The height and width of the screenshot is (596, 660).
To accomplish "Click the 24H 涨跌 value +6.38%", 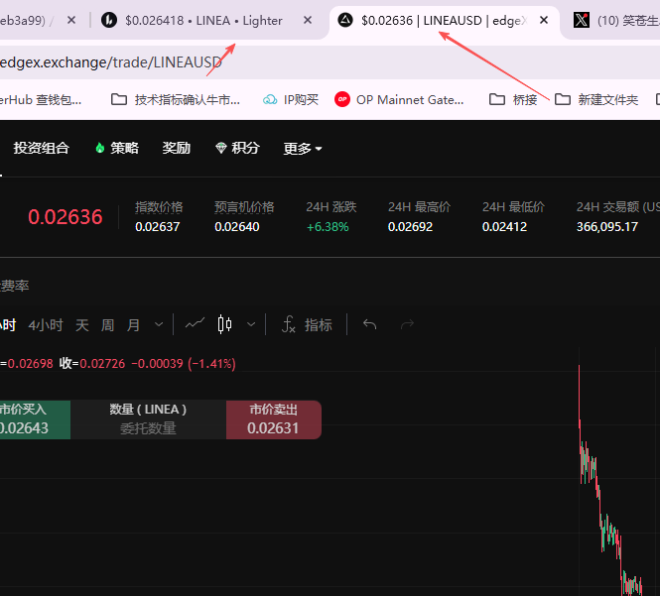I will (328, 227).
